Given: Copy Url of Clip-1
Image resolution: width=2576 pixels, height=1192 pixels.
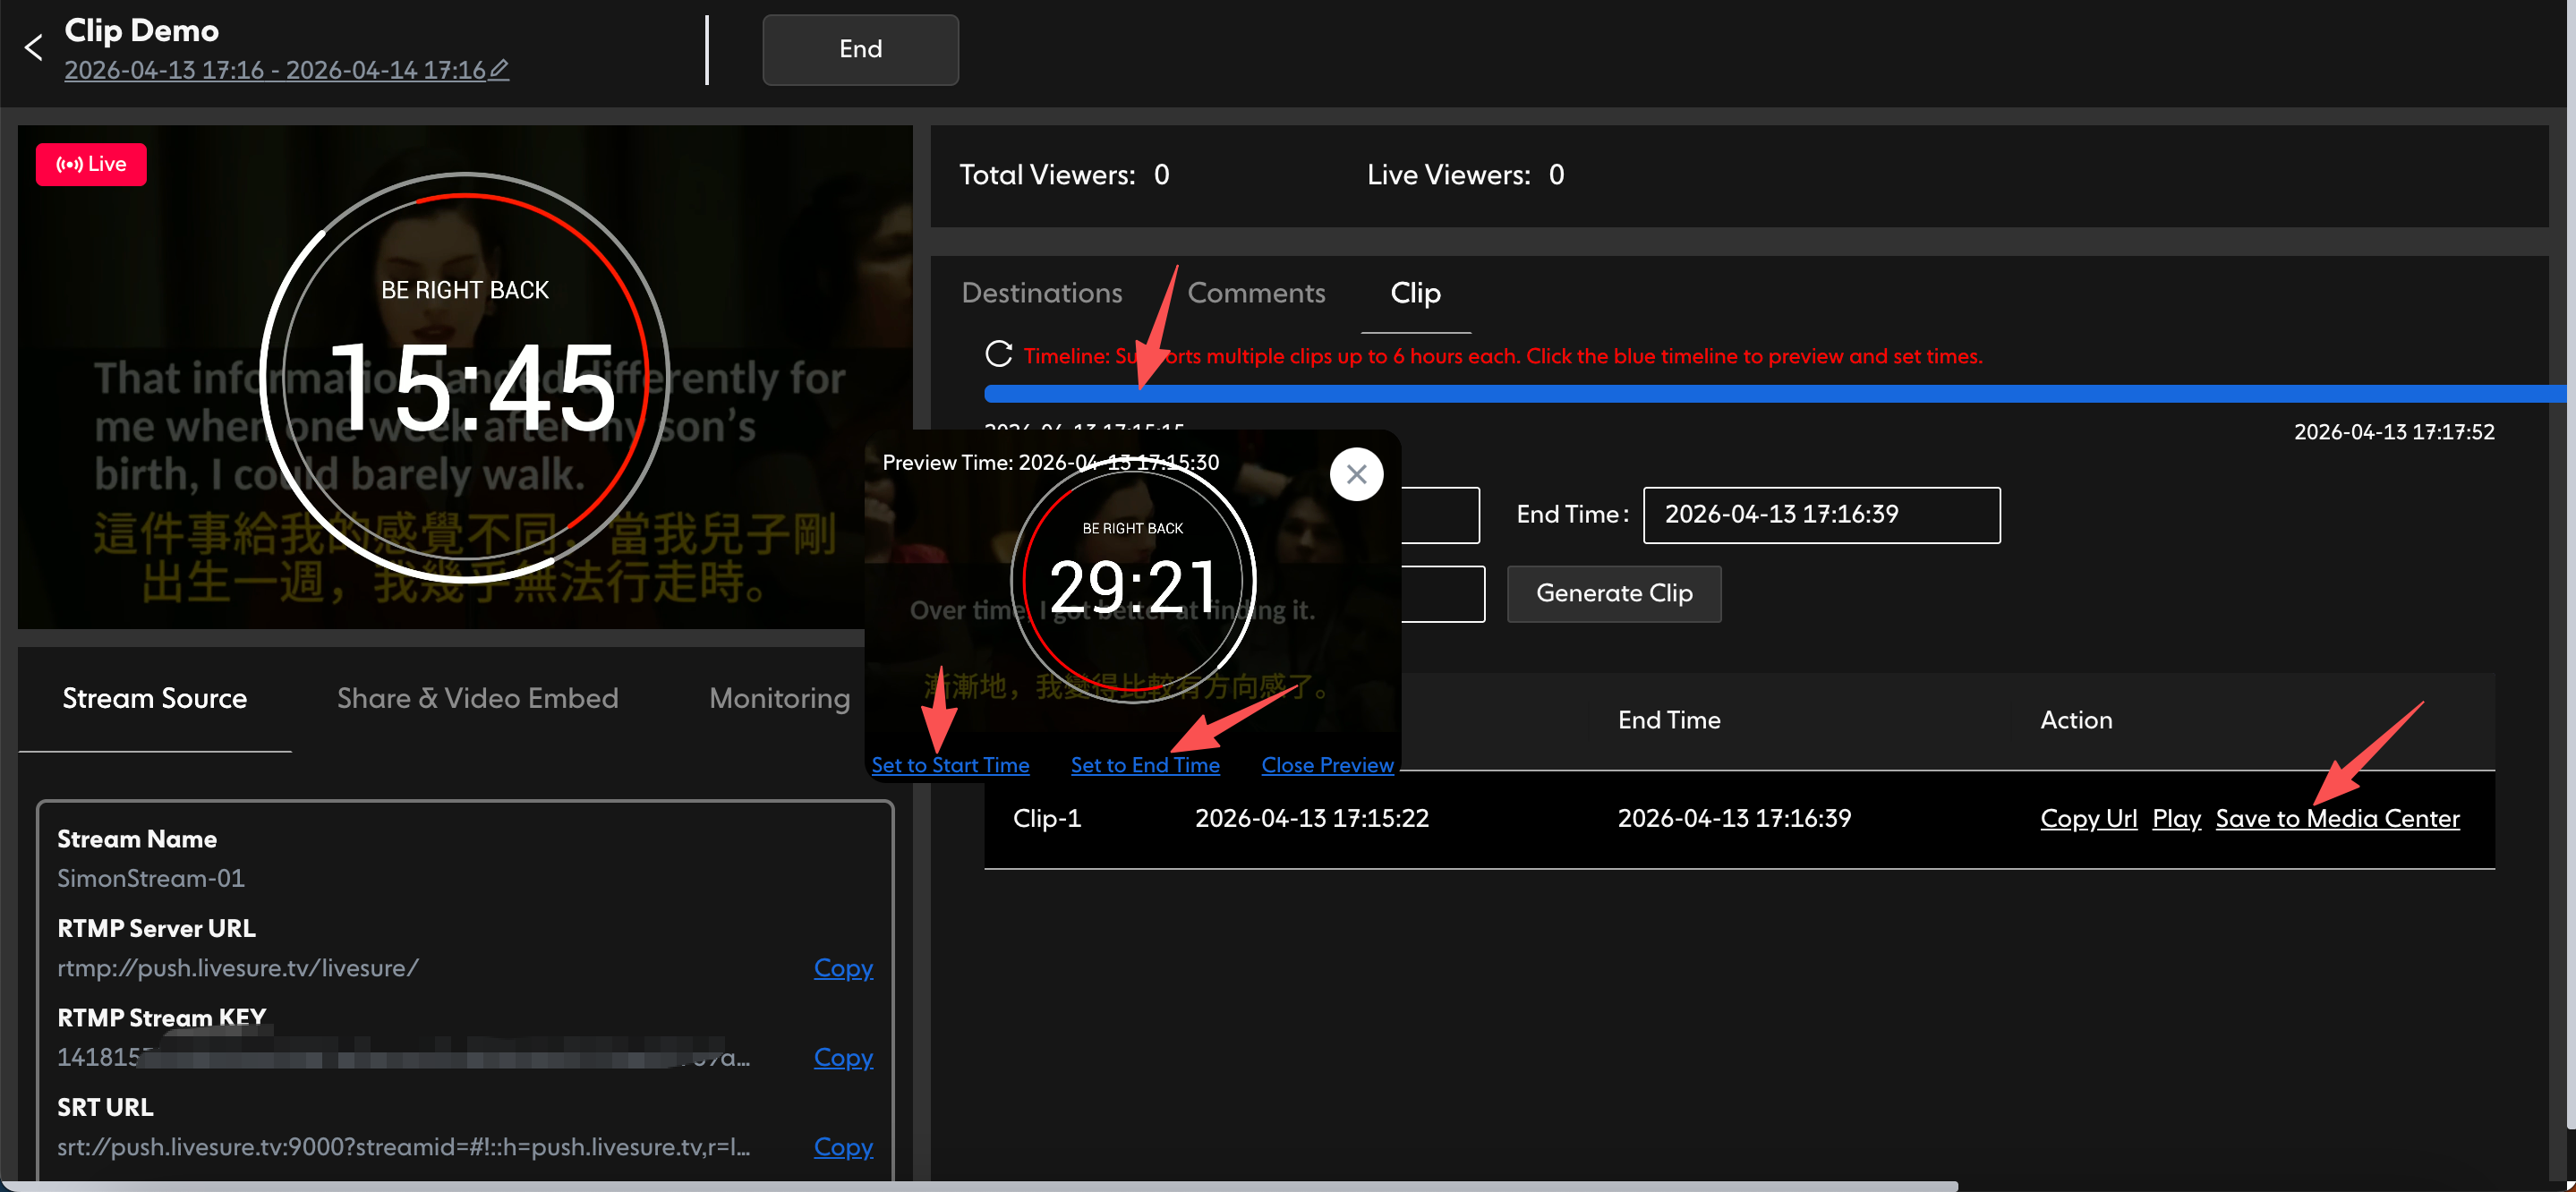Looking at the screenshot, I should [2088, 818].
